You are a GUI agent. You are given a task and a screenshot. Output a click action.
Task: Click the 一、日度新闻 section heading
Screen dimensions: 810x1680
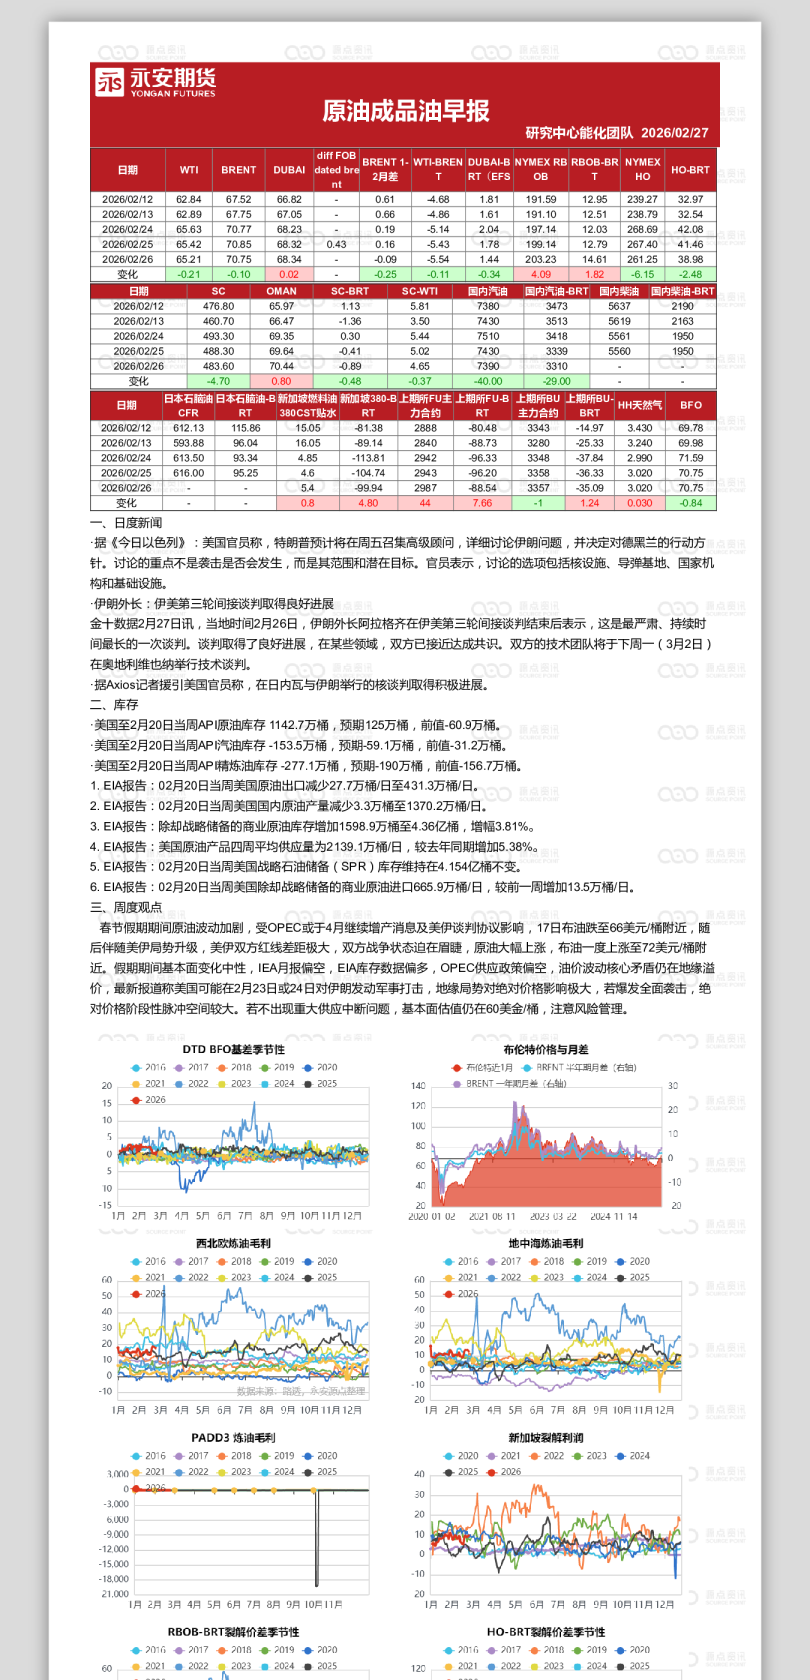pos(126,523)
